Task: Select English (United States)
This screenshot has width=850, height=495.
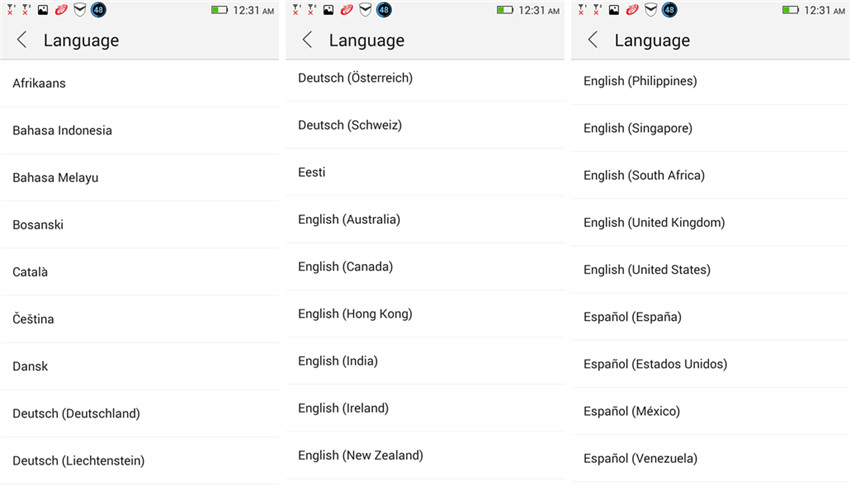Action: coord(647,269)
